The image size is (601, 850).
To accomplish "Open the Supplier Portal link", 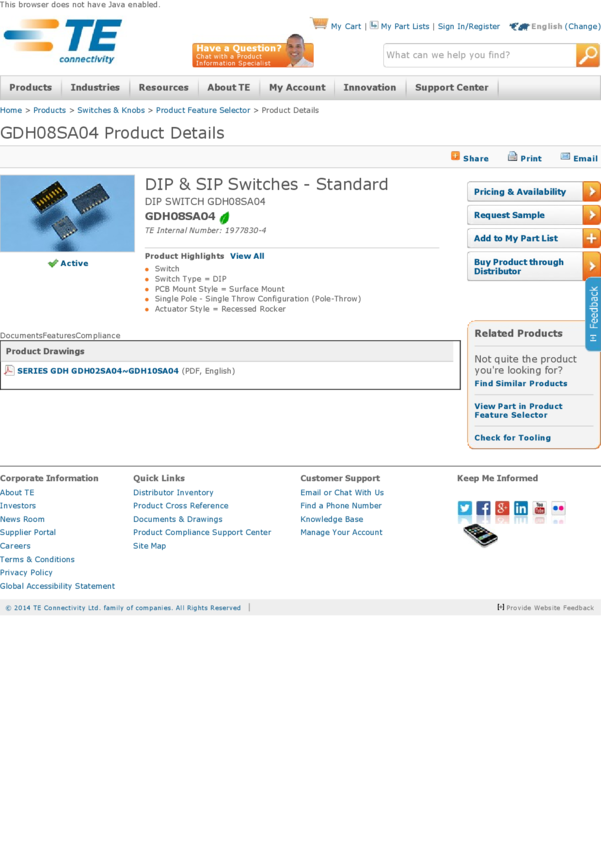I will [x=28, y=532].
